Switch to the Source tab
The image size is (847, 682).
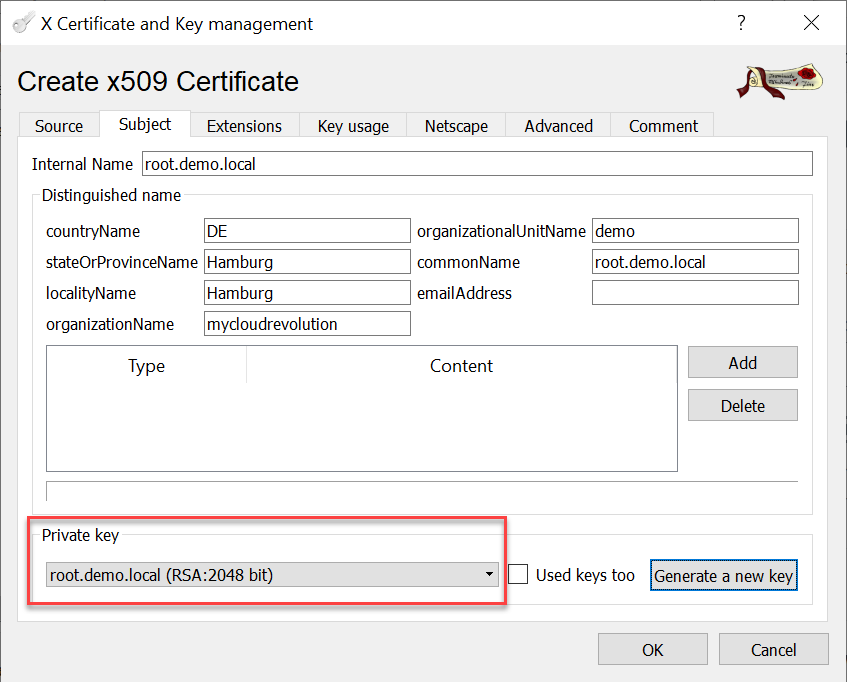pos(59,126)
